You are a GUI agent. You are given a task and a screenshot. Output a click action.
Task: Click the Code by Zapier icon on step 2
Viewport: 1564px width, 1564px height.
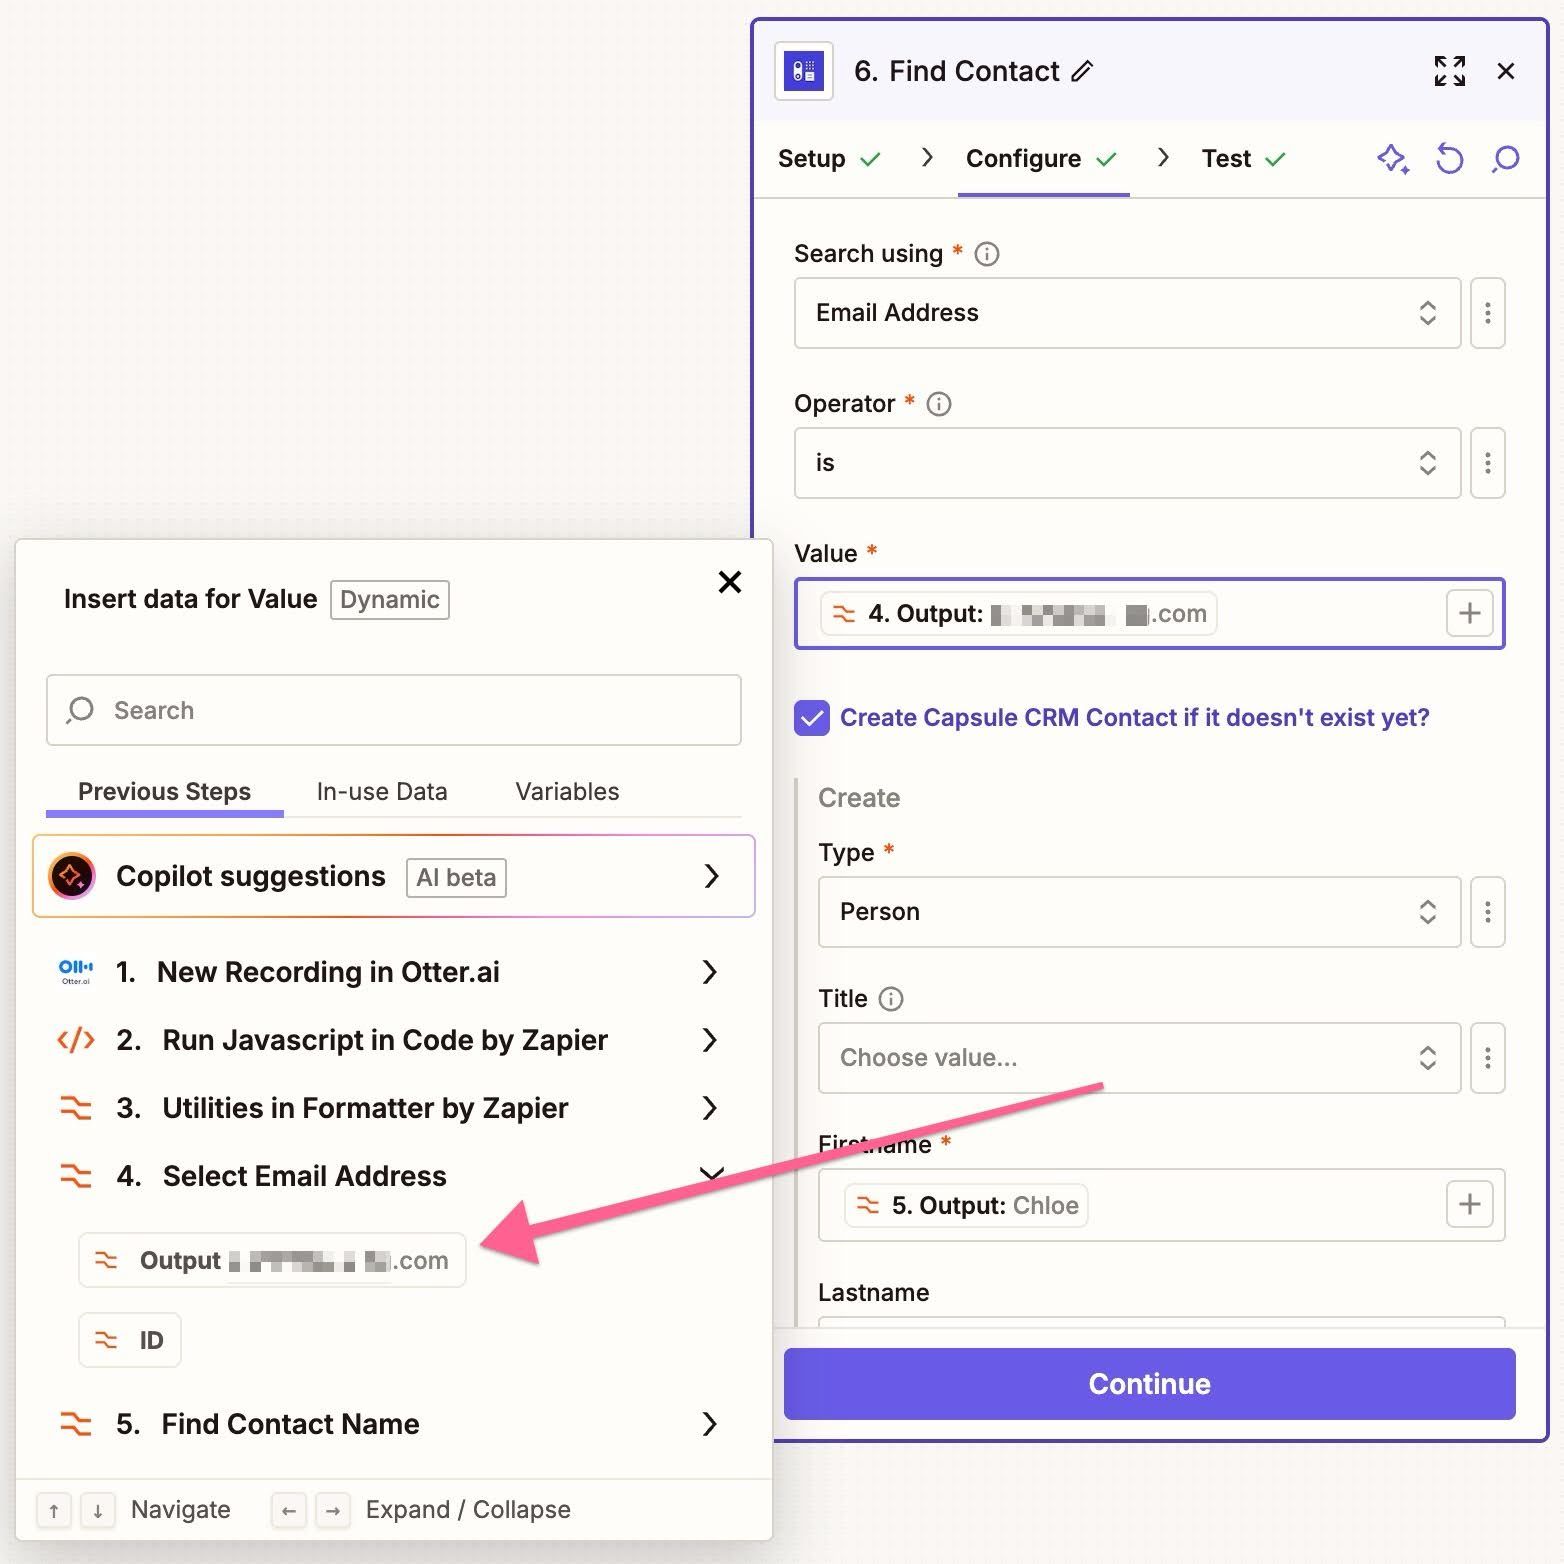pos(74,1040)
